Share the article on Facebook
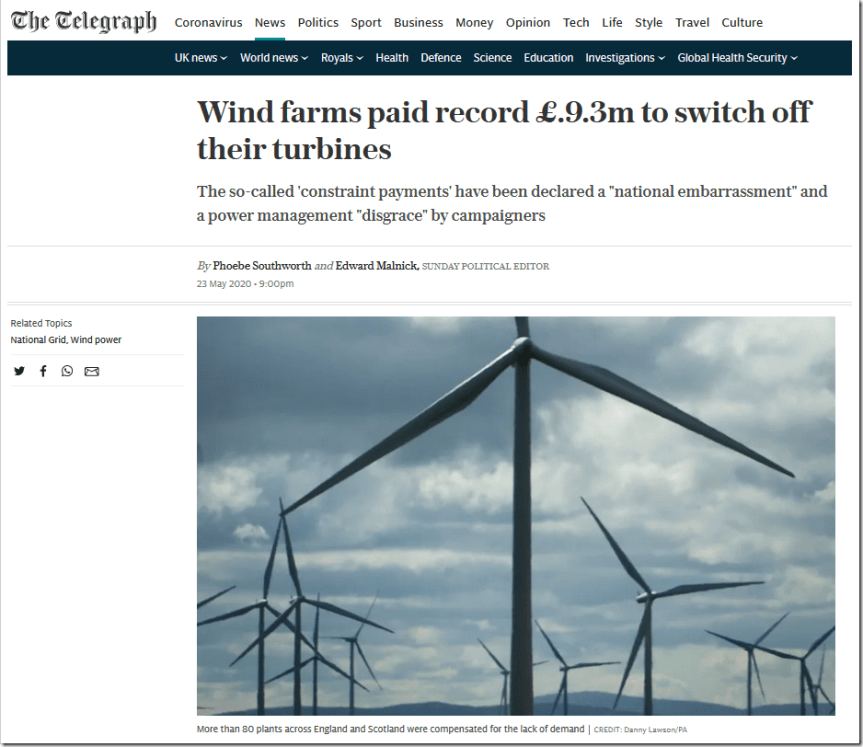This screenshot has width=863, height=747. pos(43,371)
